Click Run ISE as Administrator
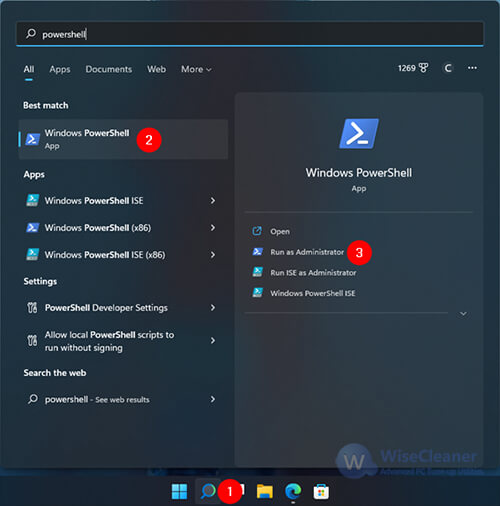 point(313,273)
